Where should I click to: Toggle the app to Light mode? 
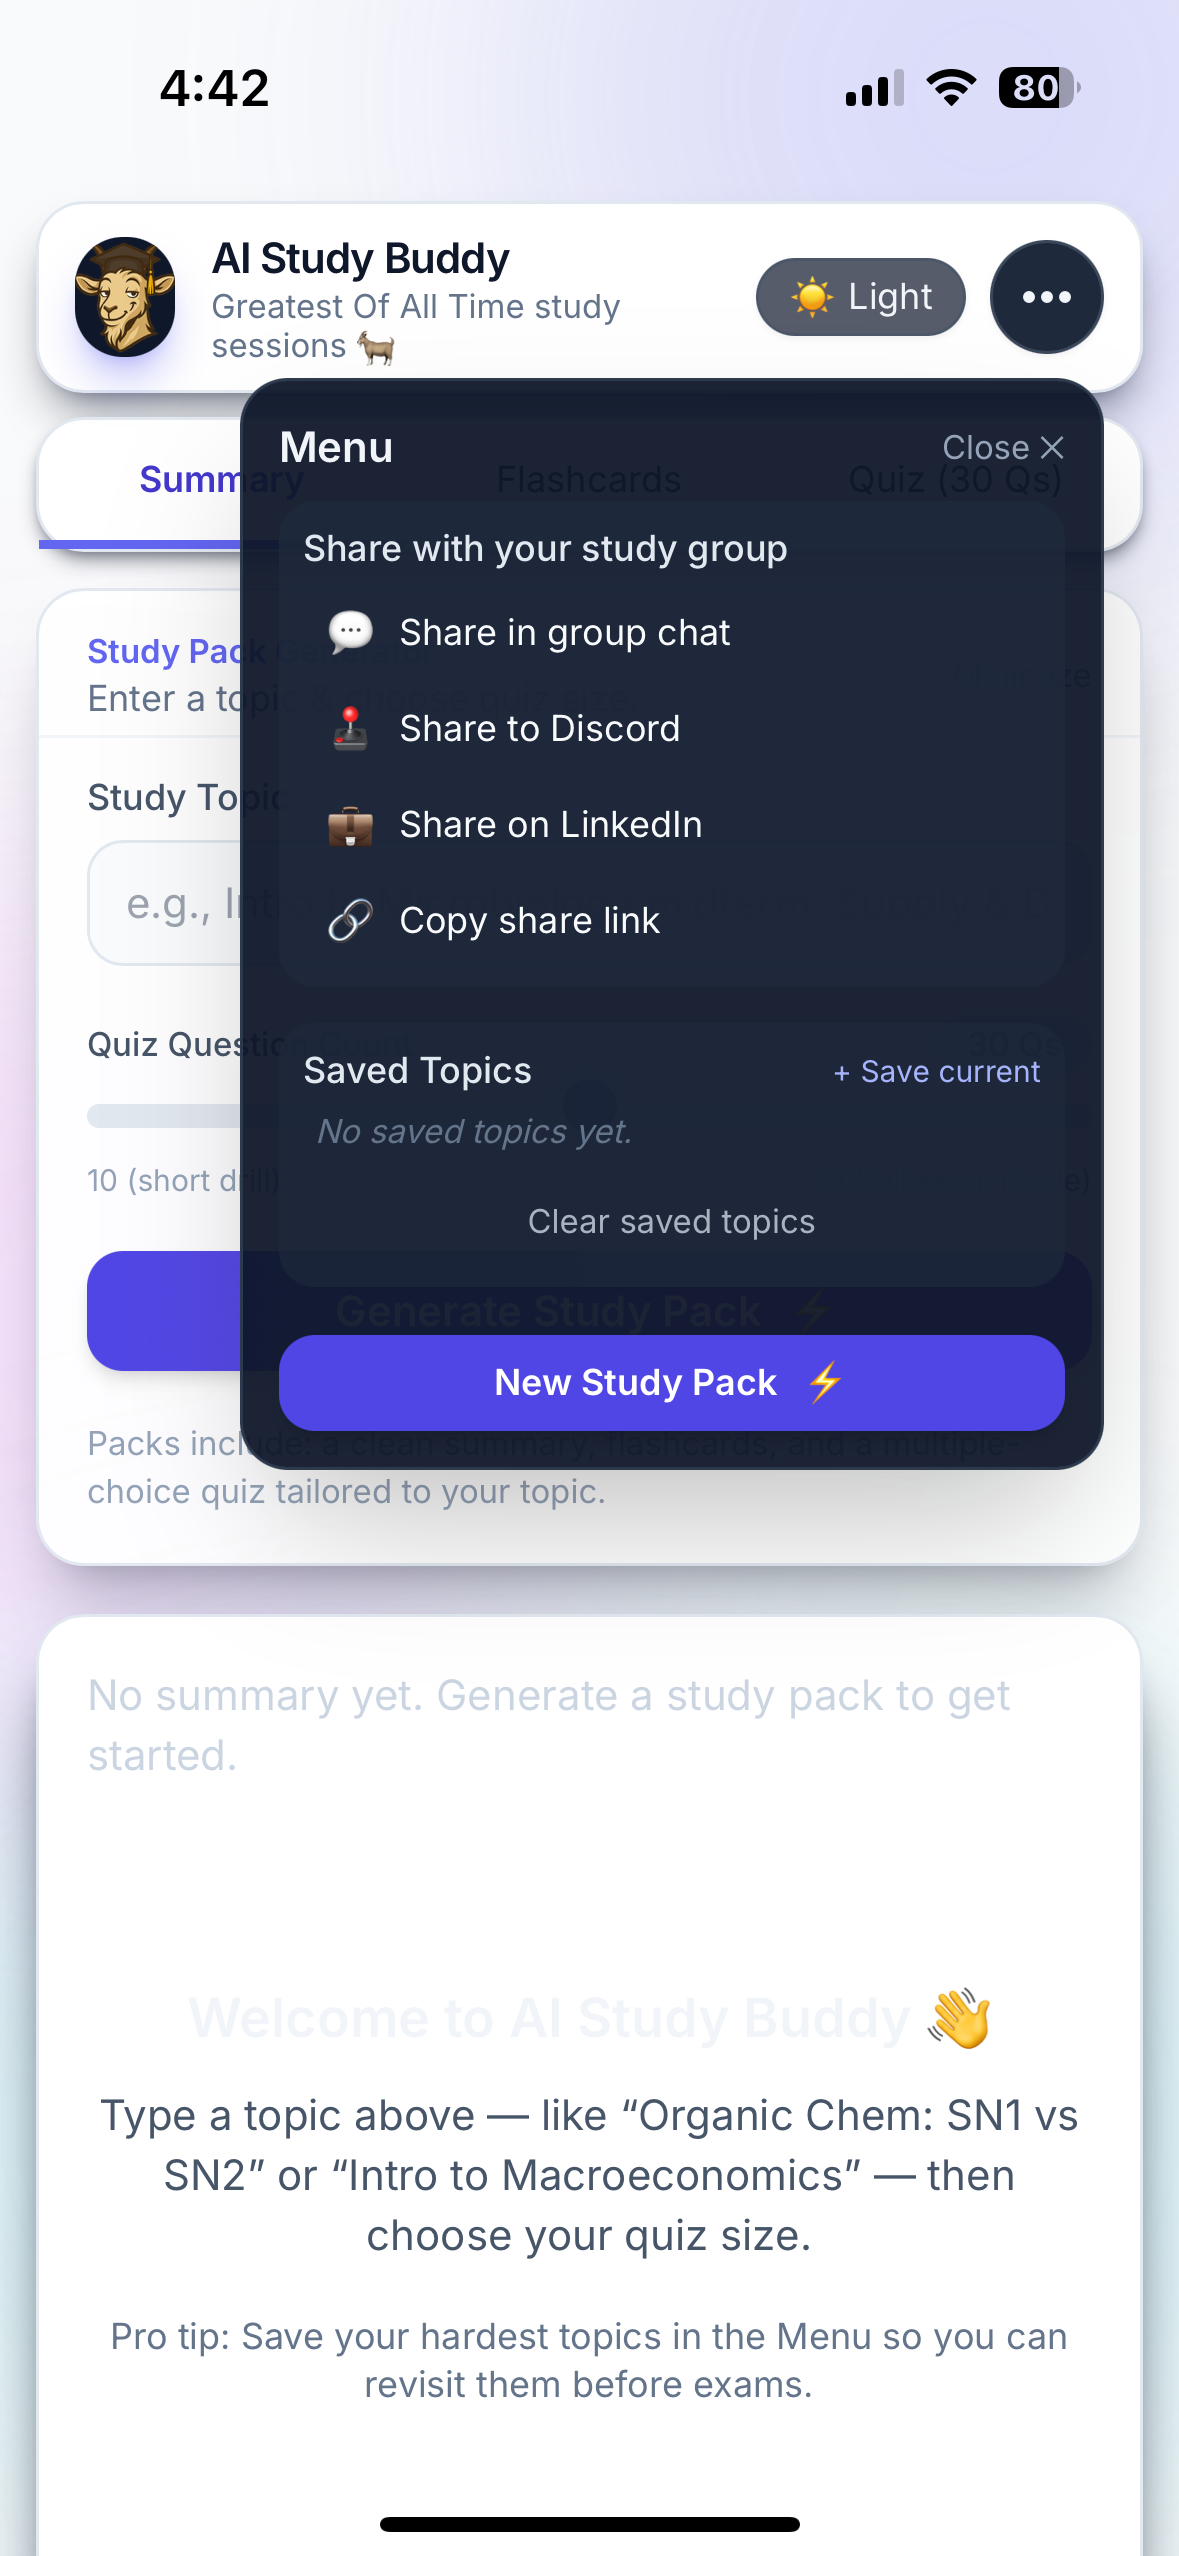(x=860, y=296)
